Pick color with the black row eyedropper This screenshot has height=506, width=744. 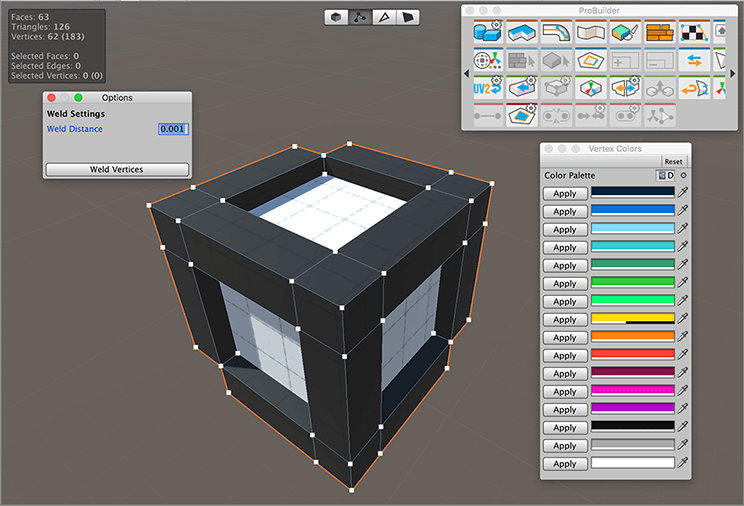point(682,426)
